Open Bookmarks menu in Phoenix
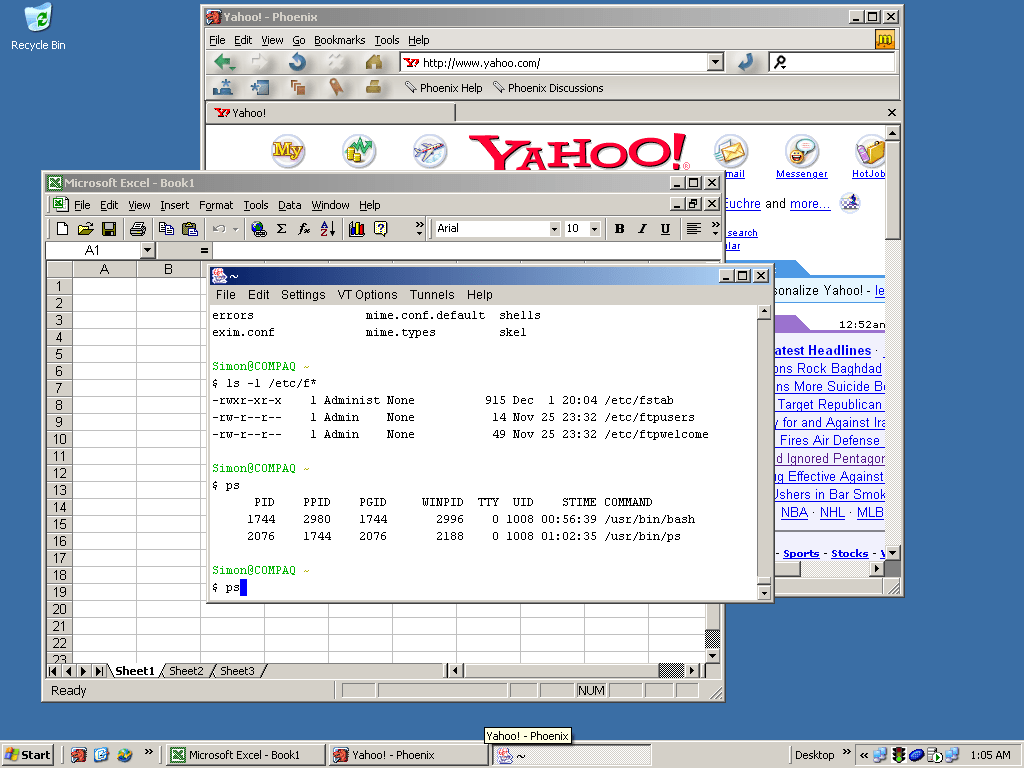 coord(340,40)
